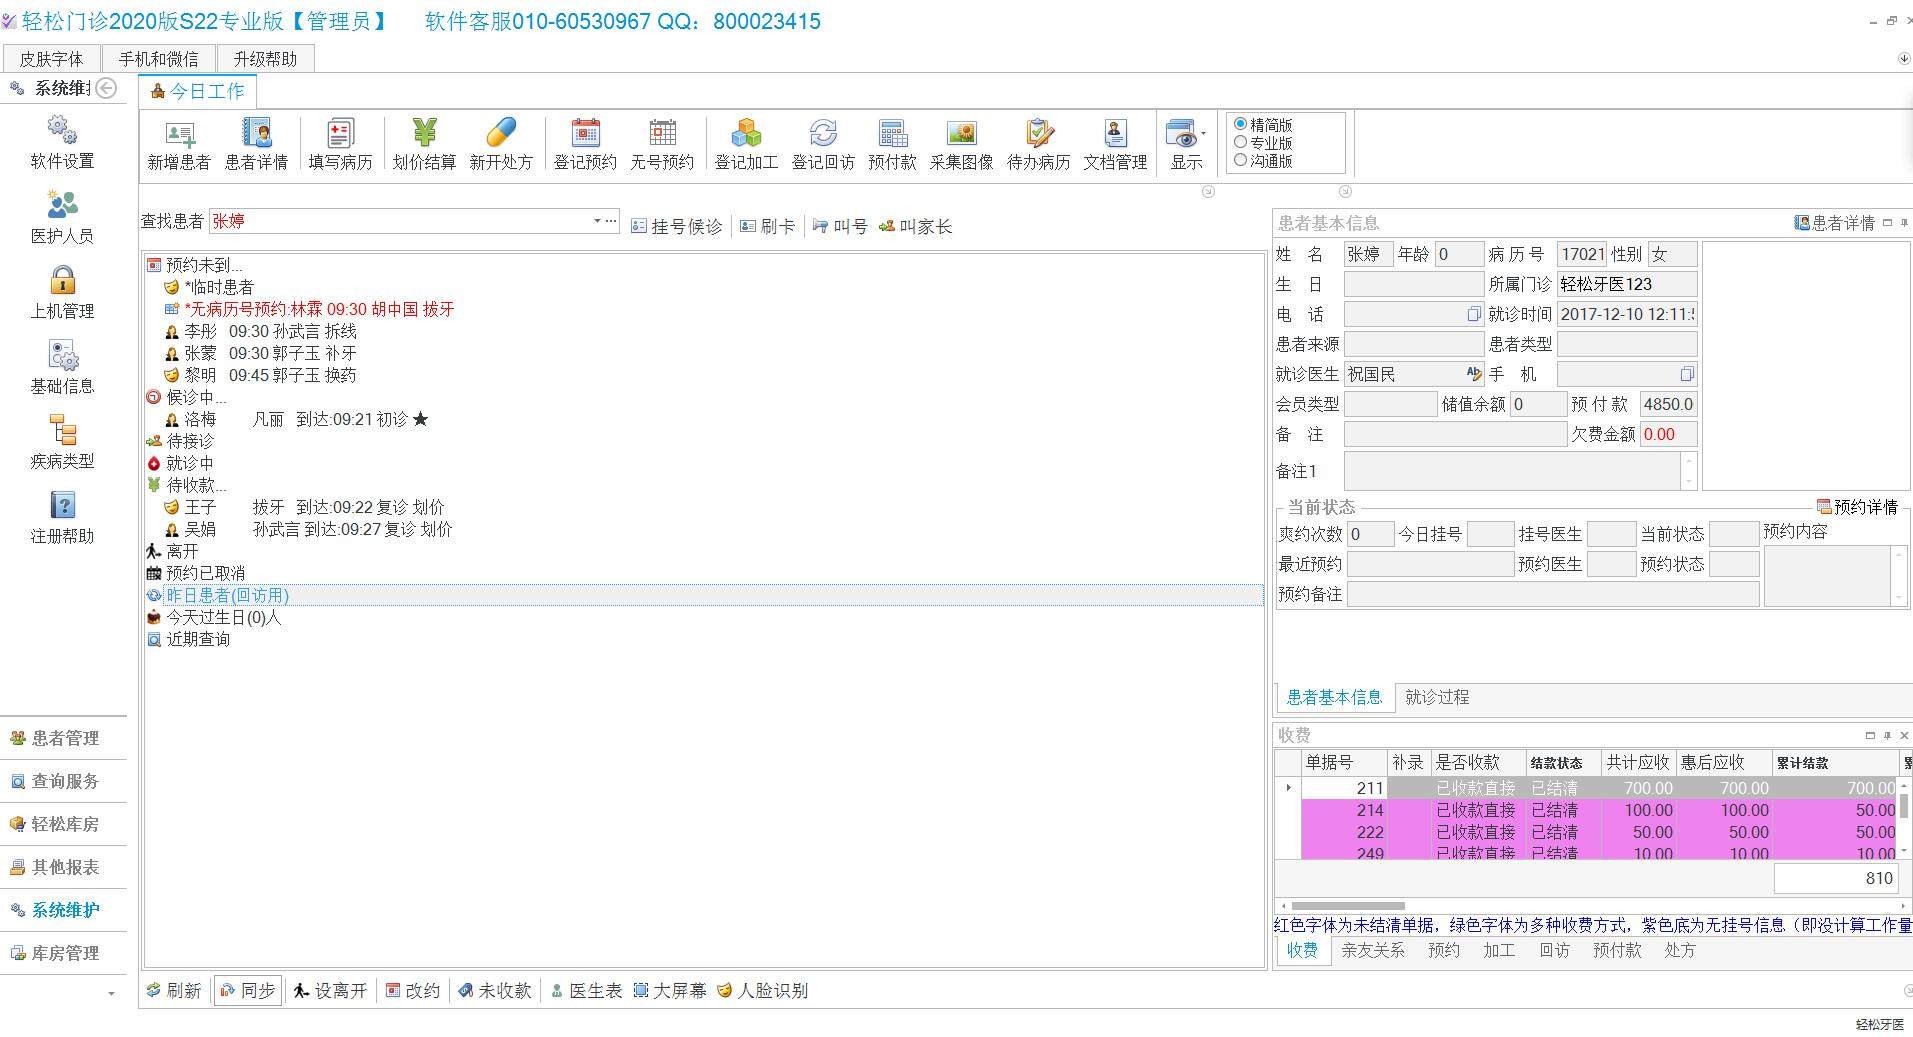
Task: Select the 精简版 radio option
Action: coord(1241,124)
